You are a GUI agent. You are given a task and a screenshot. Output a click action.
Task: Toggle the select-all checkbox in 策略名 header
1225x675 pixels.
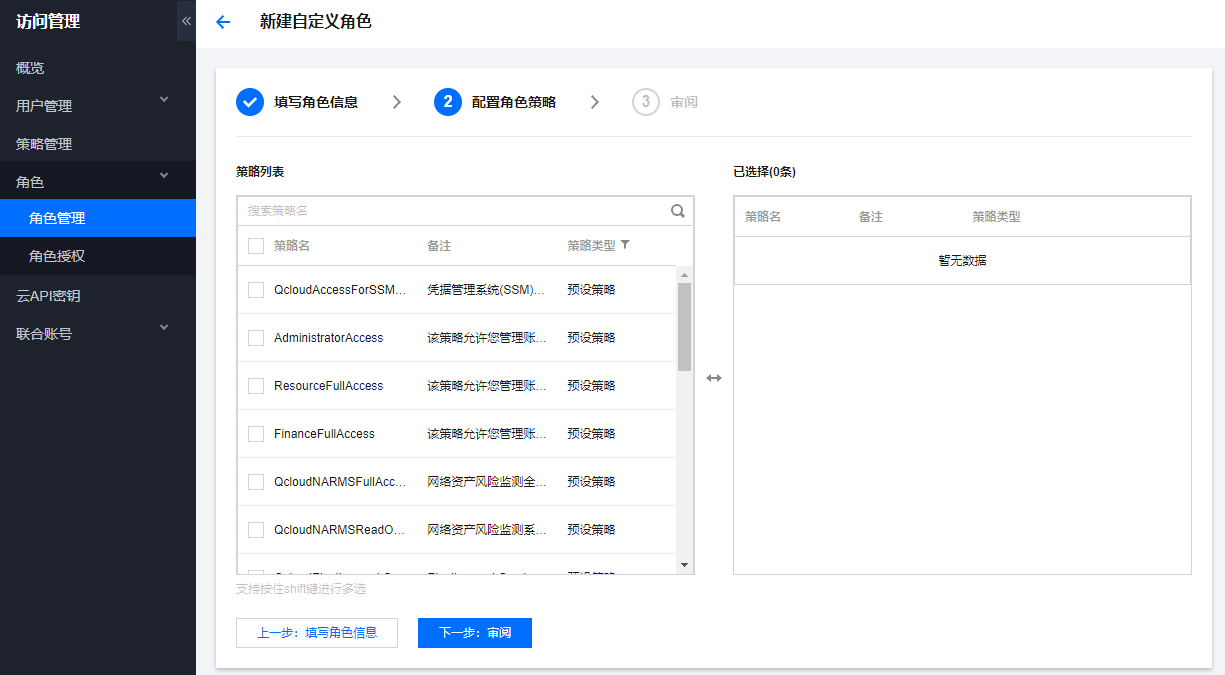tap(256, 246)
